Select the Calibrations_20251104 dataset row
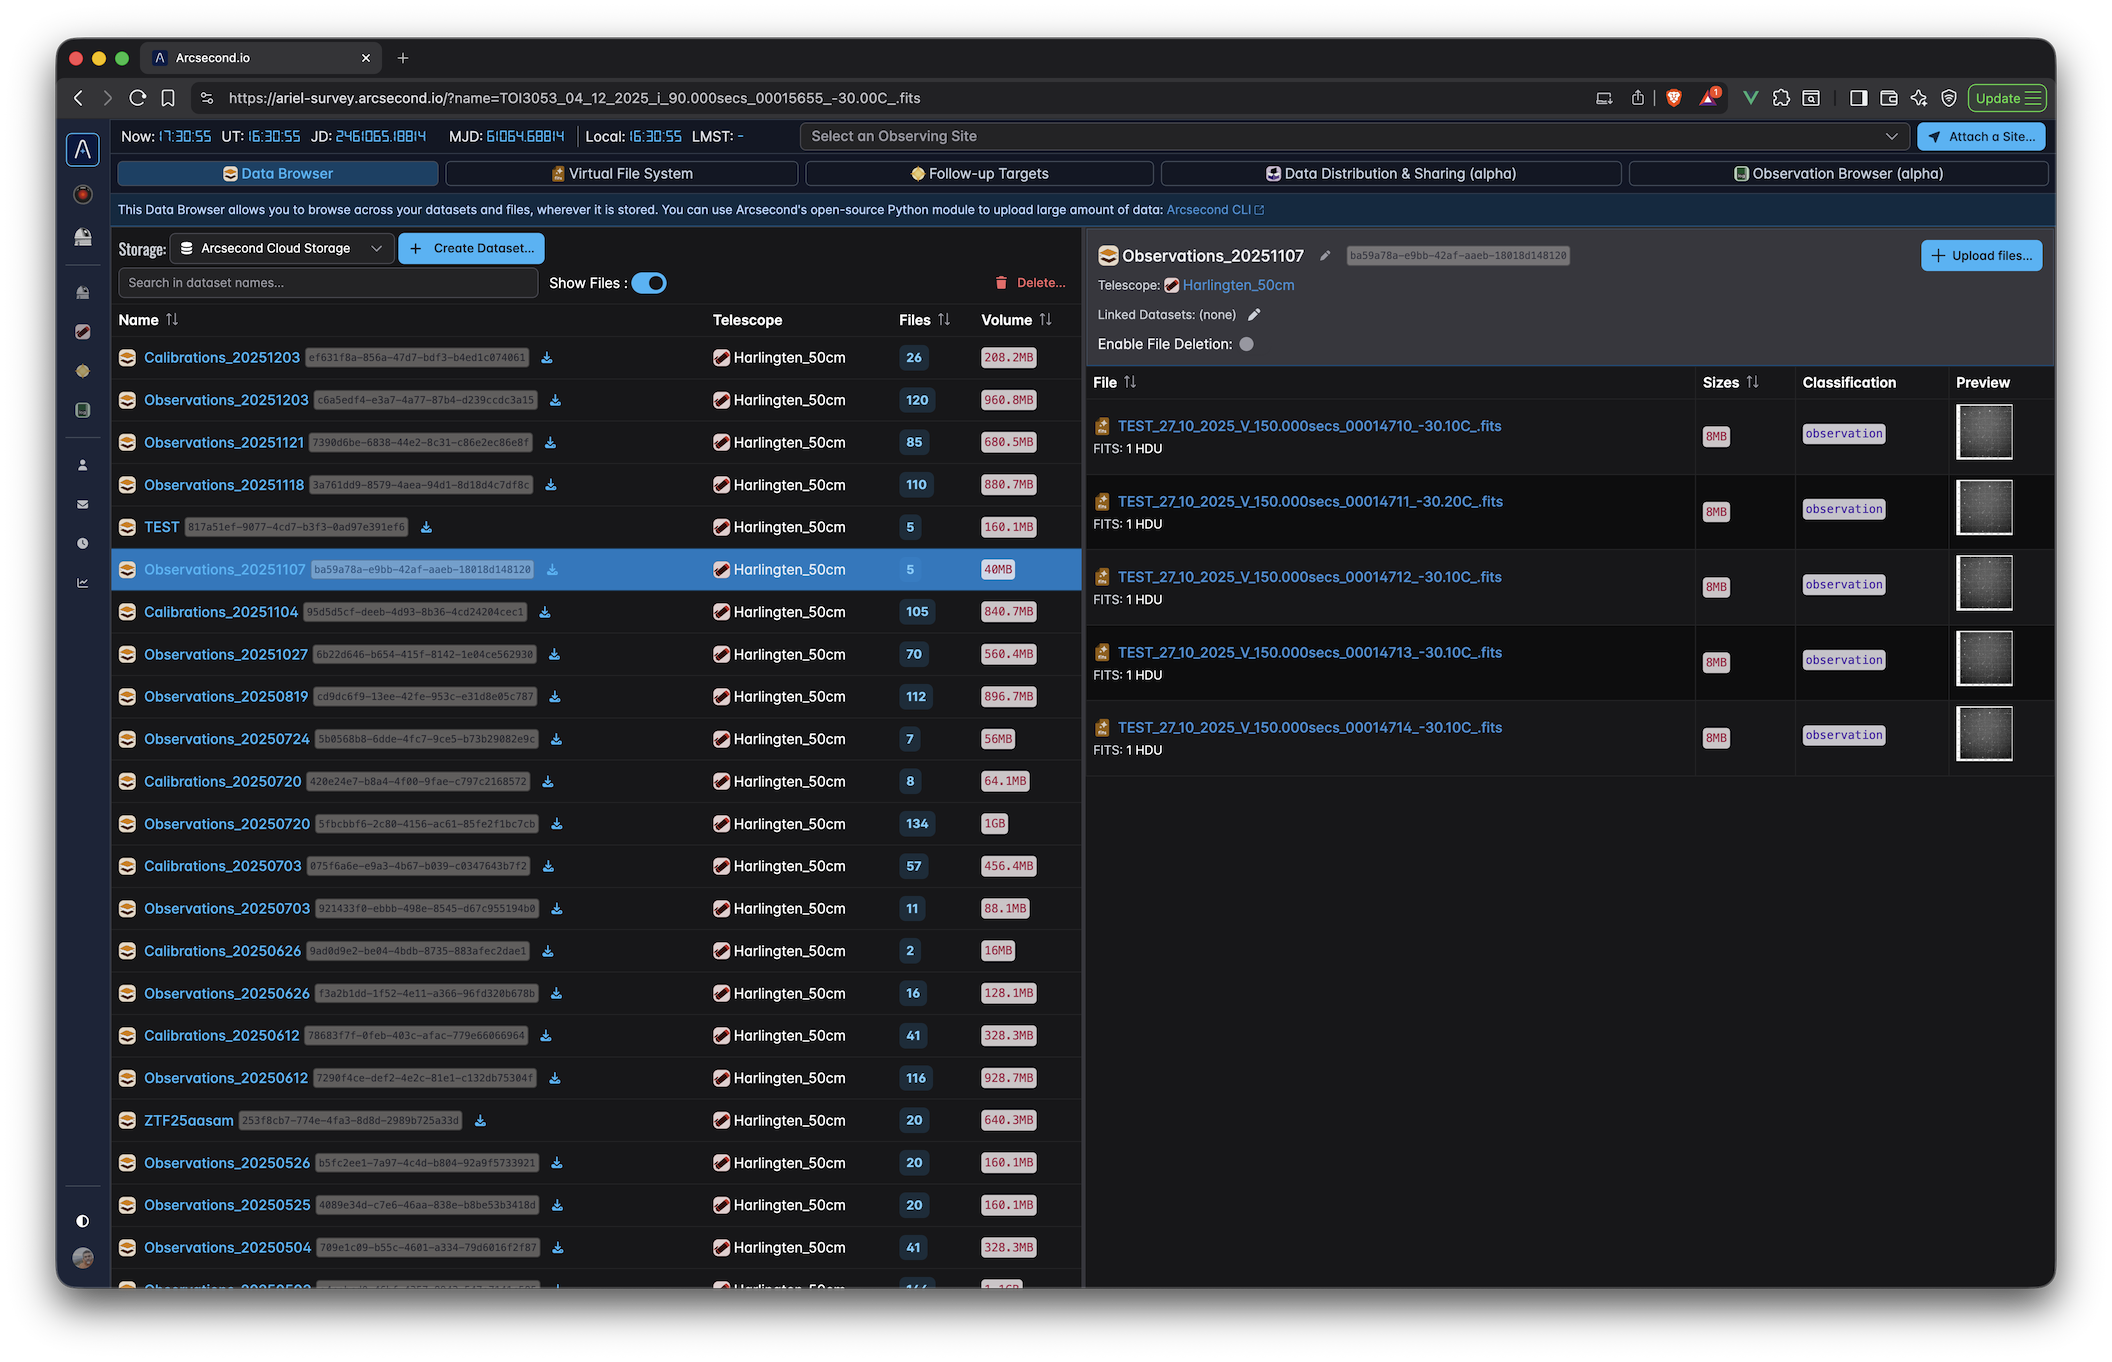Screen dimensions: 2112x1362 pos(597,612)
